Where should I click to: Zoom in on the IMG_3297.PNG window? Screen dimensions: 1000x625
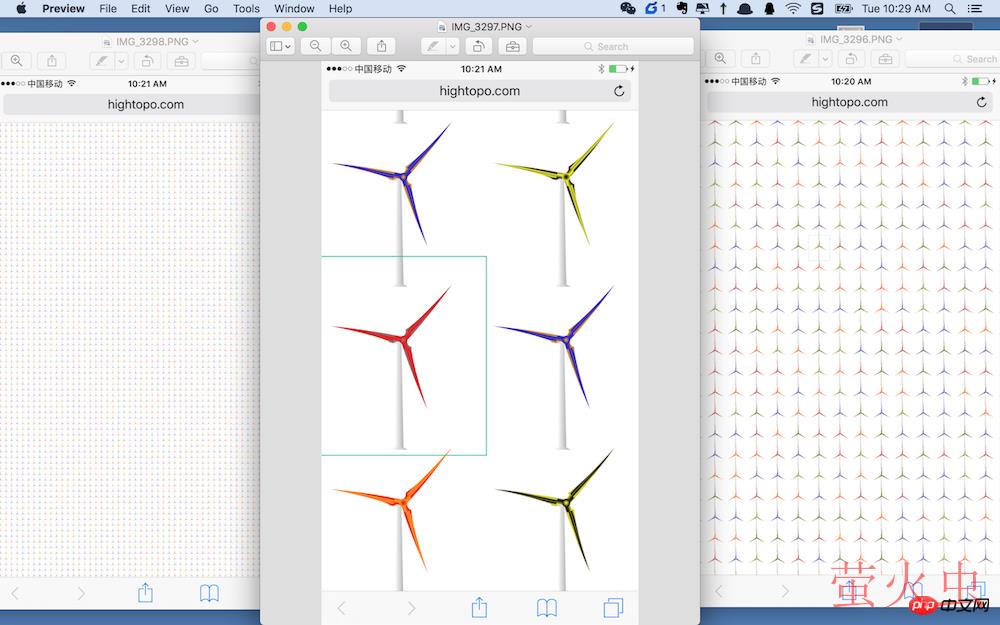click(x=346, y=46)
